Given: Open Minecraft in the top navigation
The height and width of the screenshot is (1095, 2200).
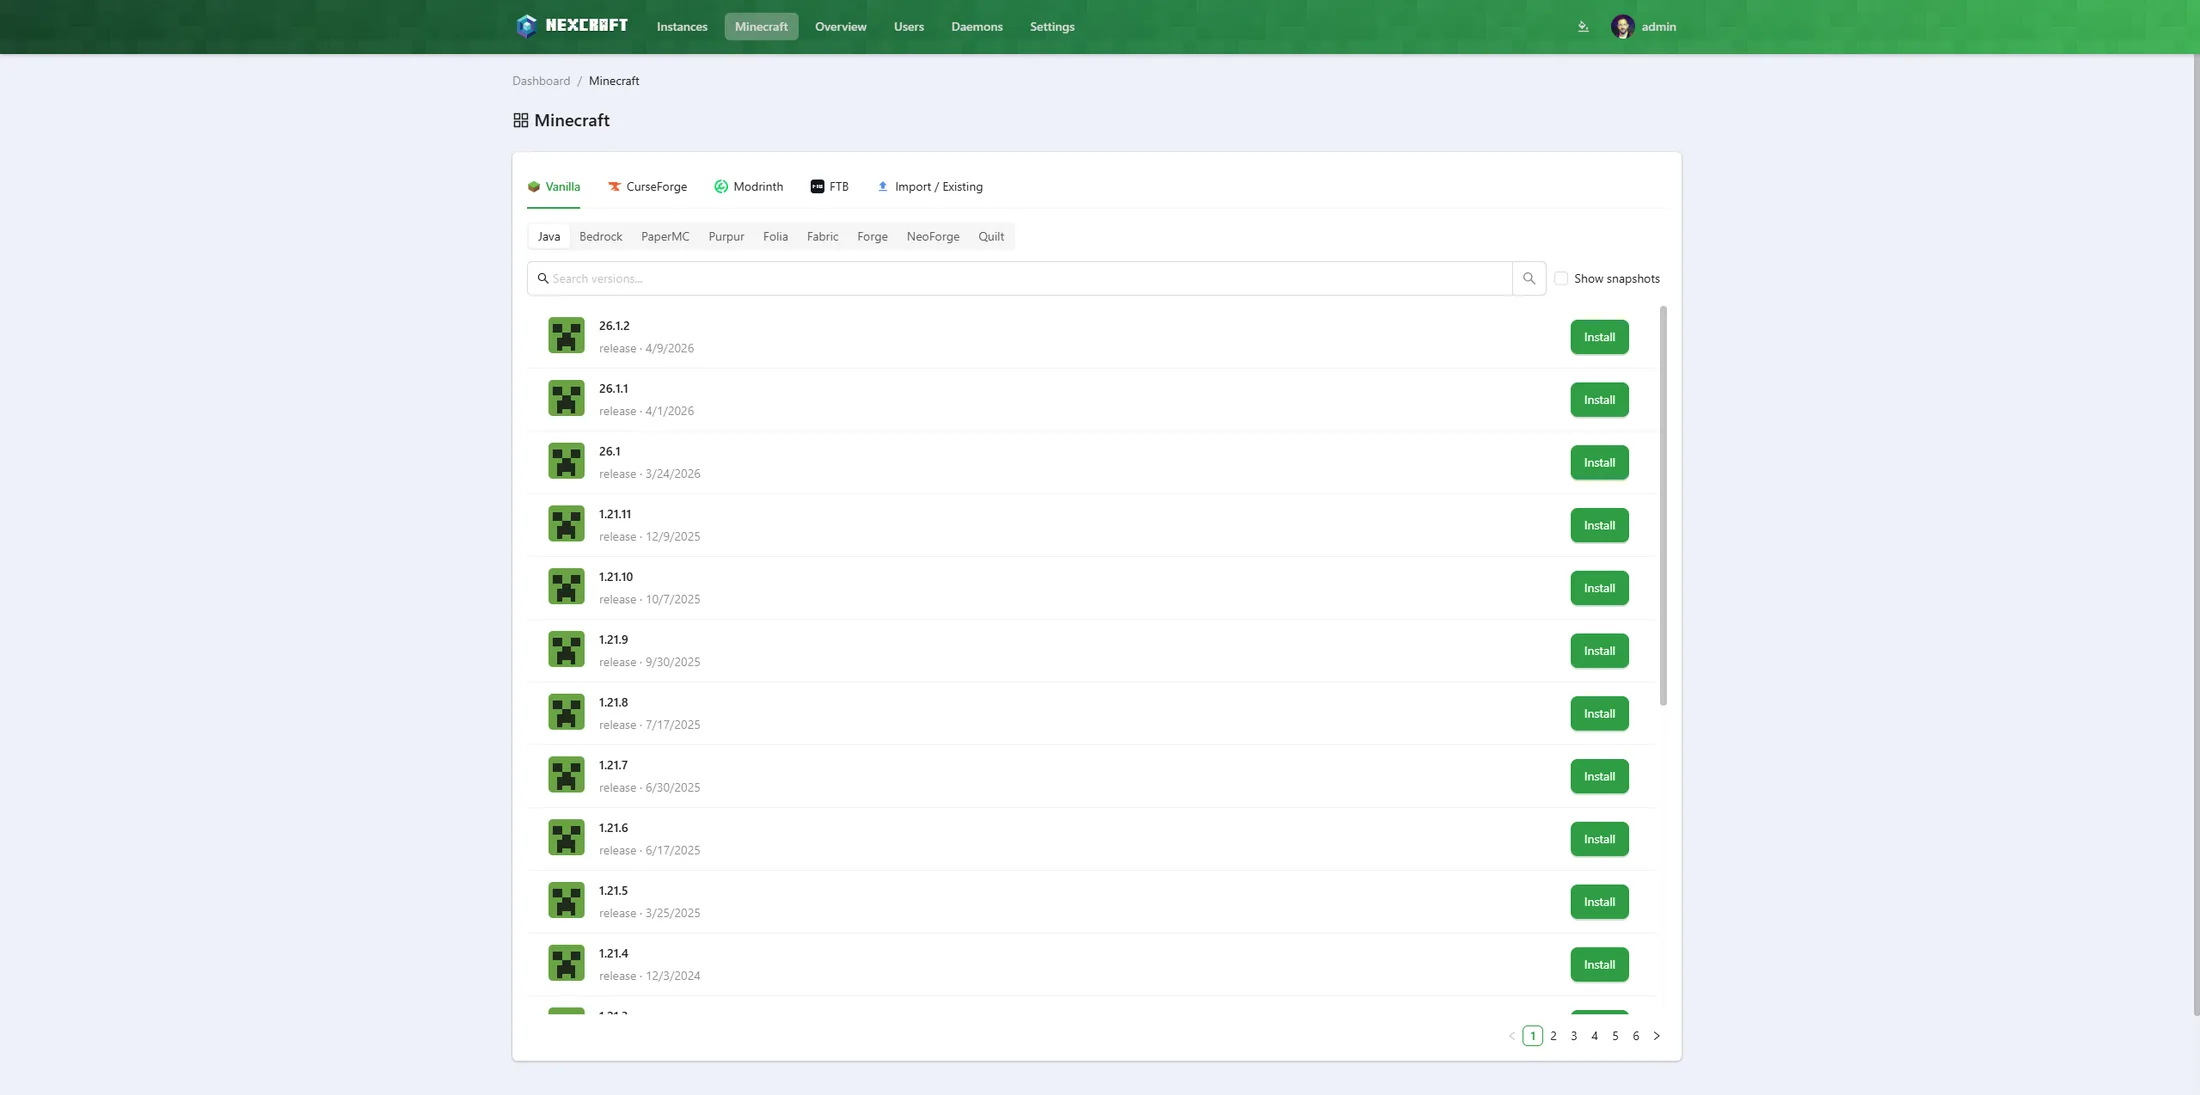Looking at the screenshot, I should (x=761, y=27).
